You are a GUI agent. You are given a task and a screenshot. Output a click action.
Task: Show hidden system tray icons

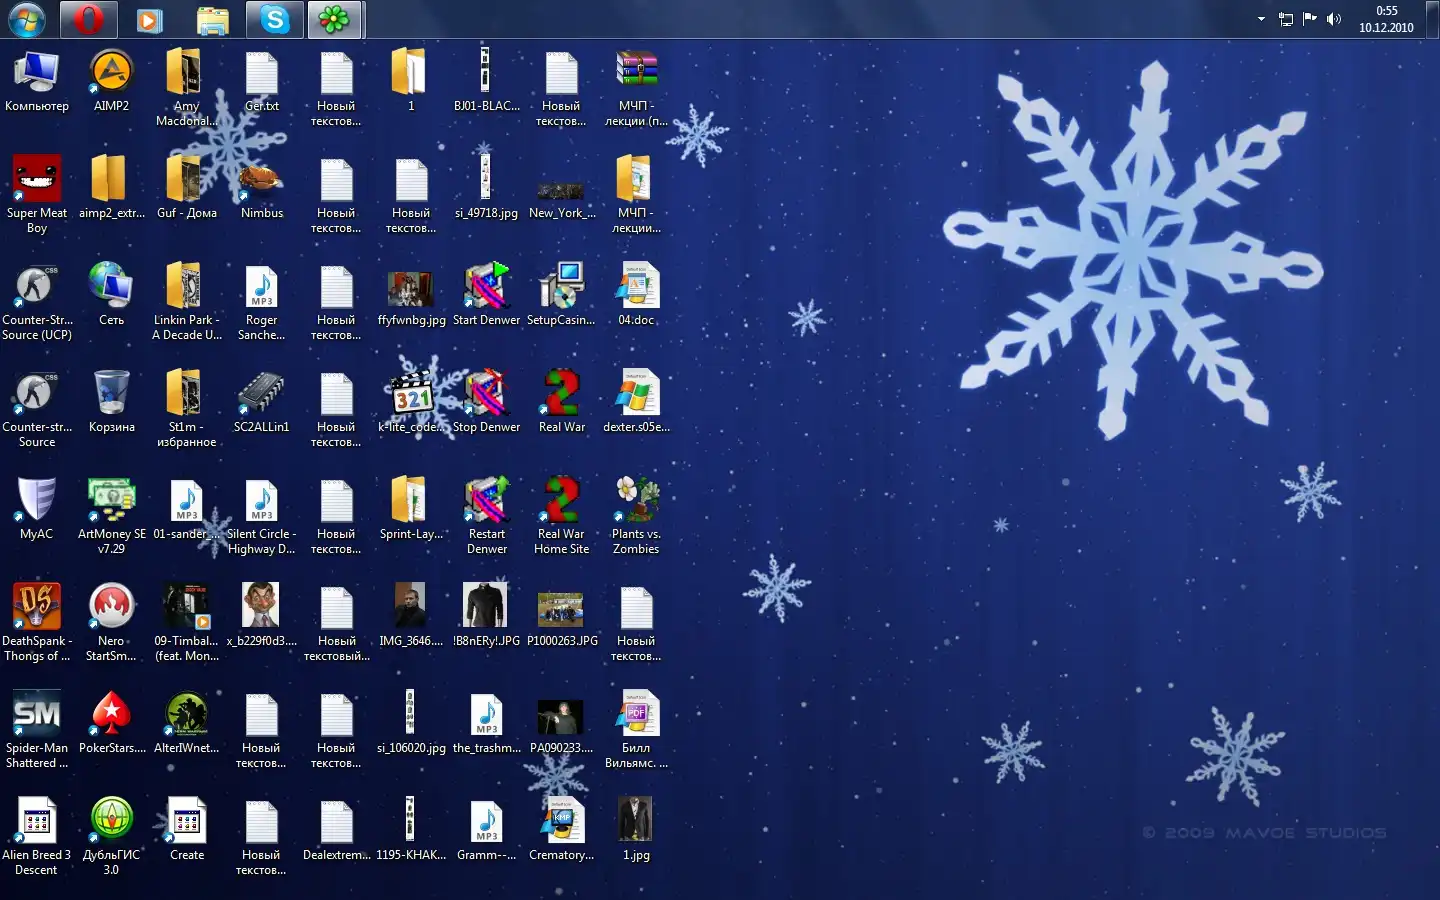[x=1261, y=19]
